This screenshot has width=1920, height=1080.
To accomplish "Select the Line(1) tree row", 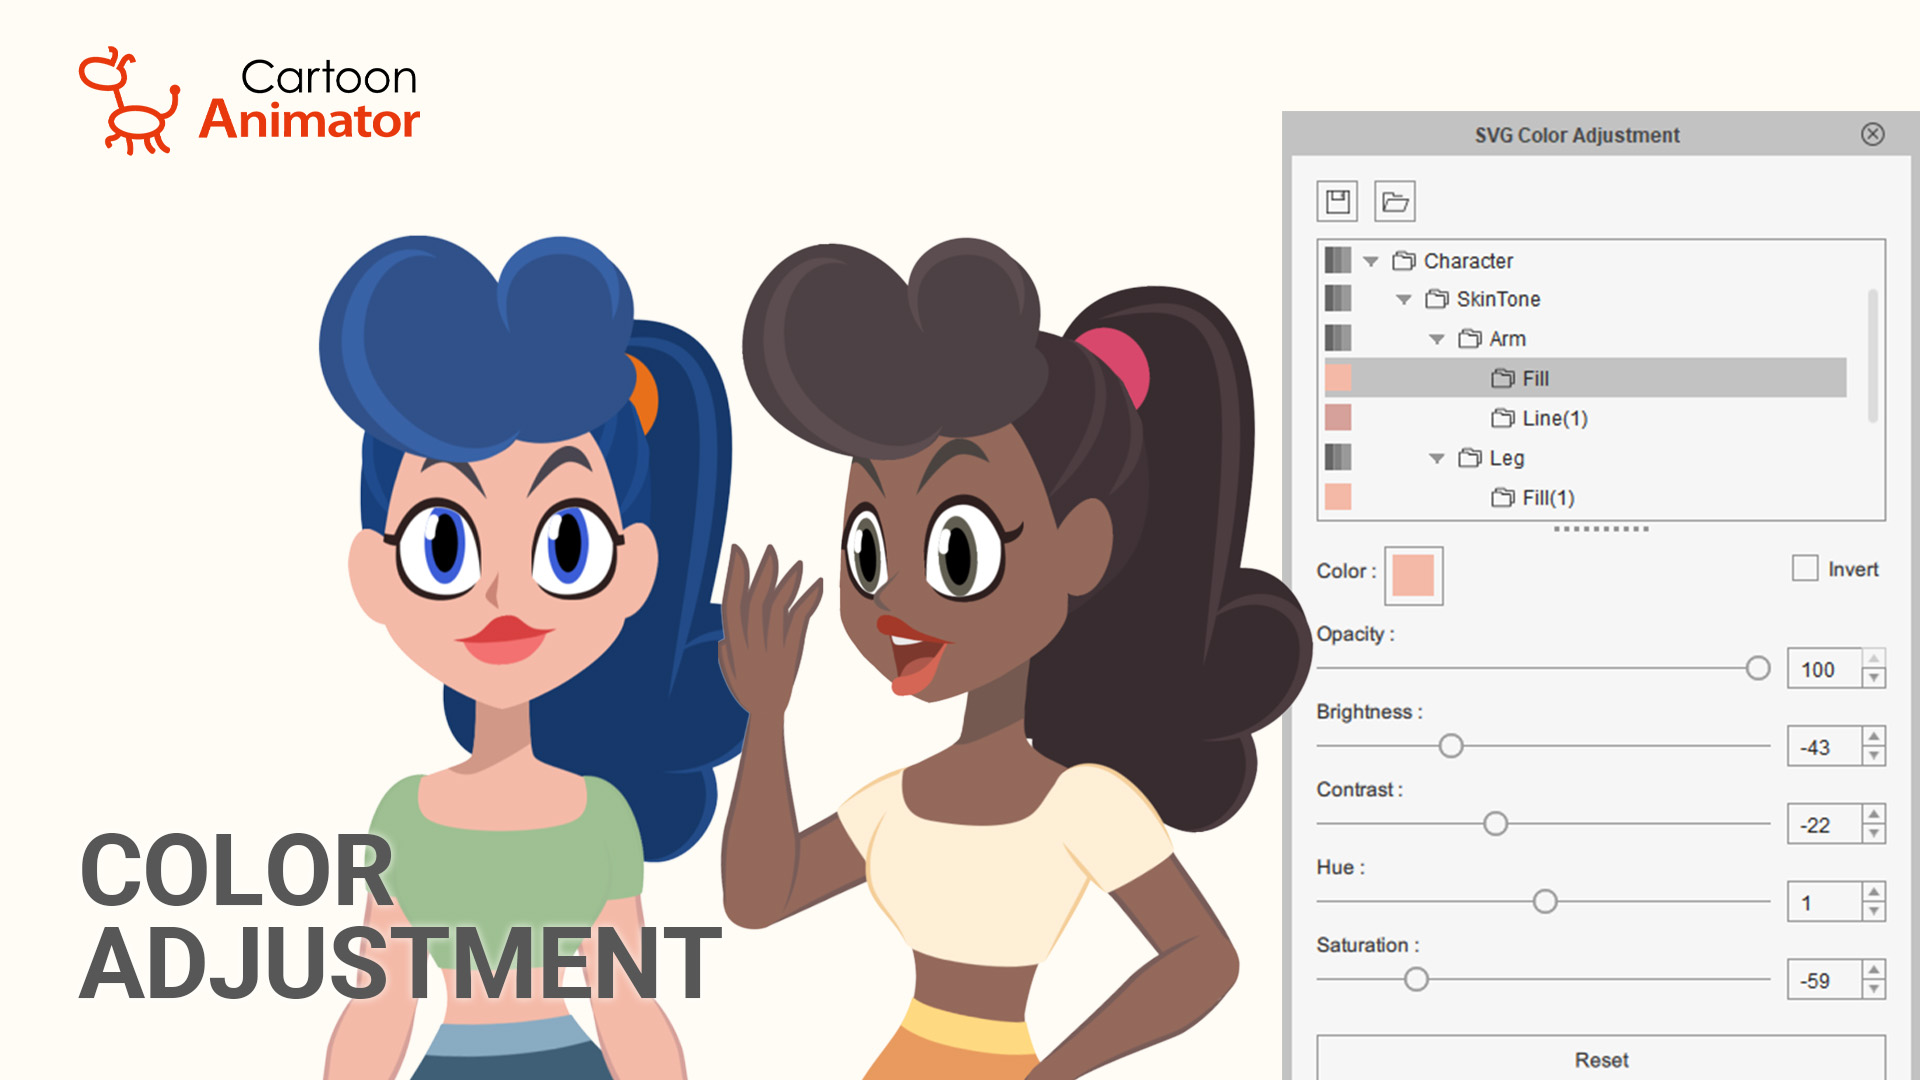I will click(1585, 418).
